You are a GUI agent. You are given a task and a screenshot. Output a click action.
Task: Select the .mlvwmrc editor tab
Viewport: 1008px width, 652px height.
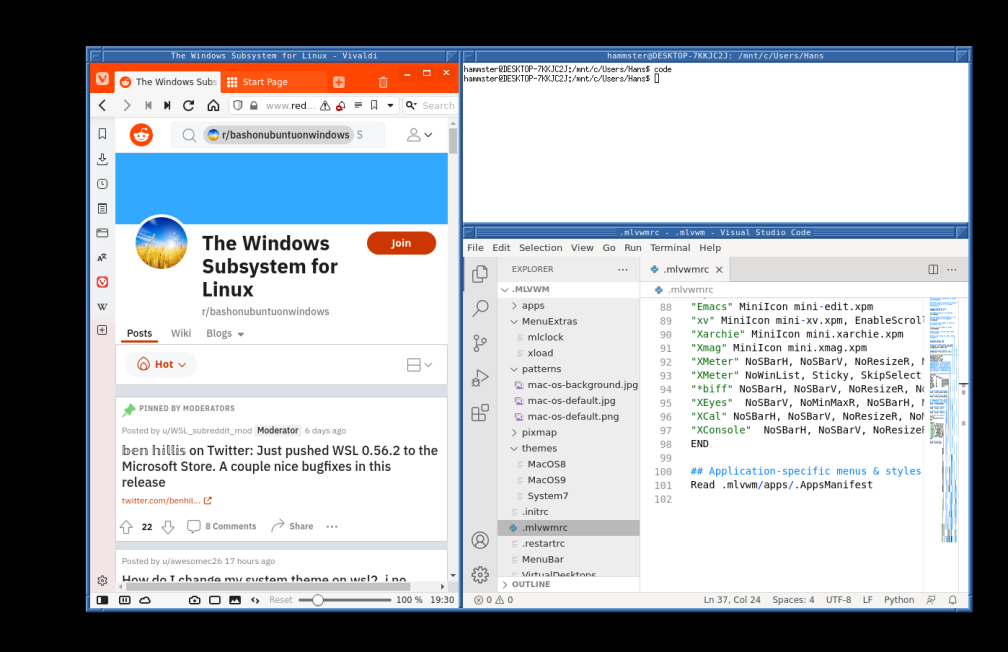(686, 269)
